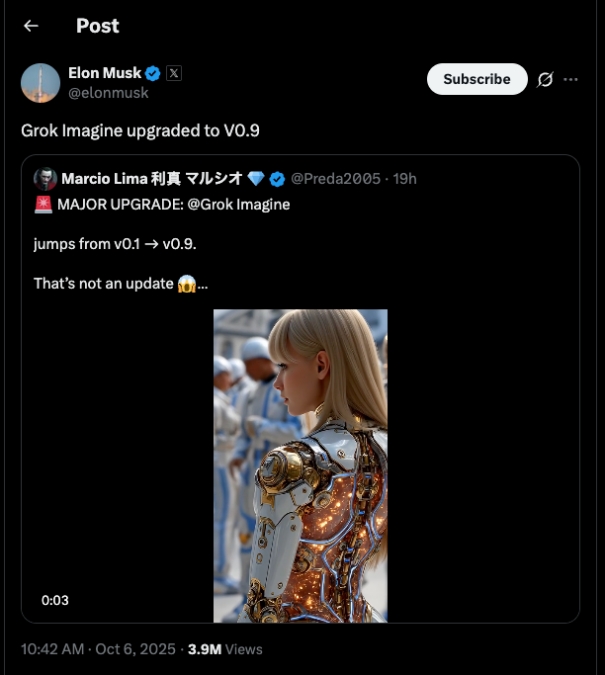Open the three-dot more options menu
605x675 pixels.
[571, 80]
